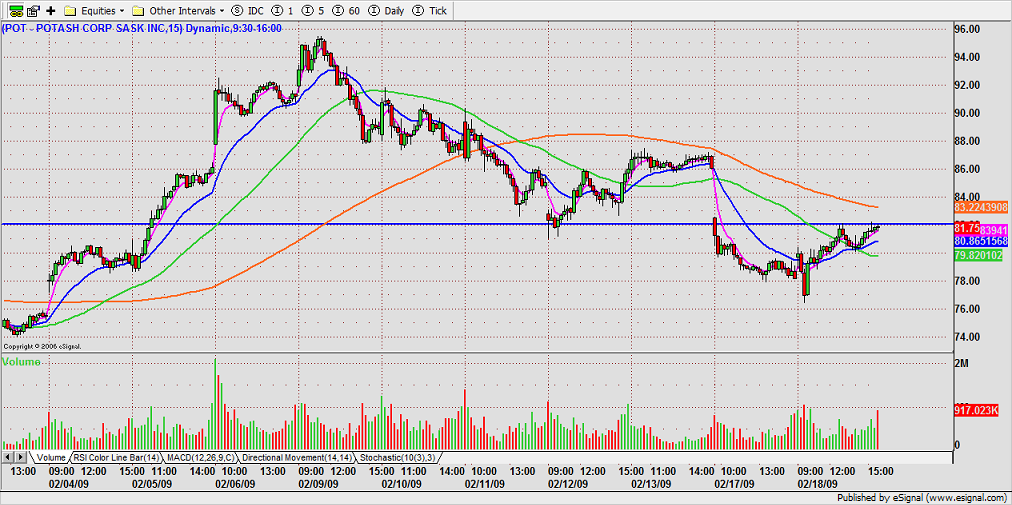Click the Other Intervals folder icon

137,10
